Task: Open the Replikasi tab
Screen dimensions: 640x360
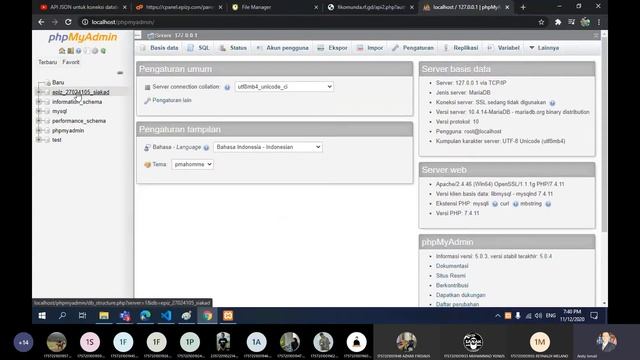Action: (461, 48)
